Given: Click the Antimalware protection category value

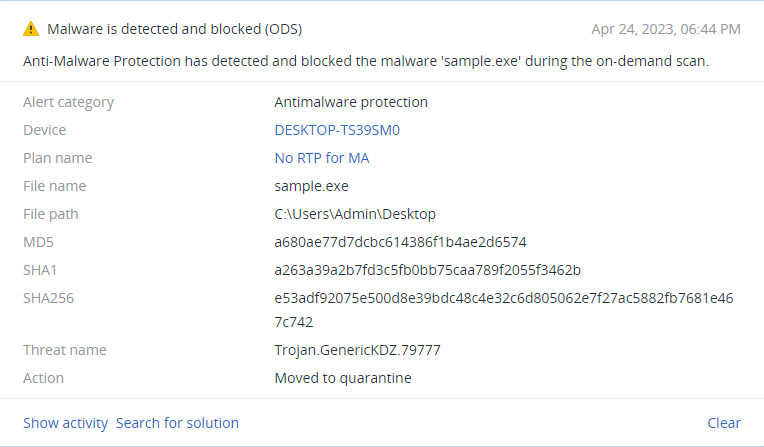Looking at the screenshot, I should click(x=351, y=102).
